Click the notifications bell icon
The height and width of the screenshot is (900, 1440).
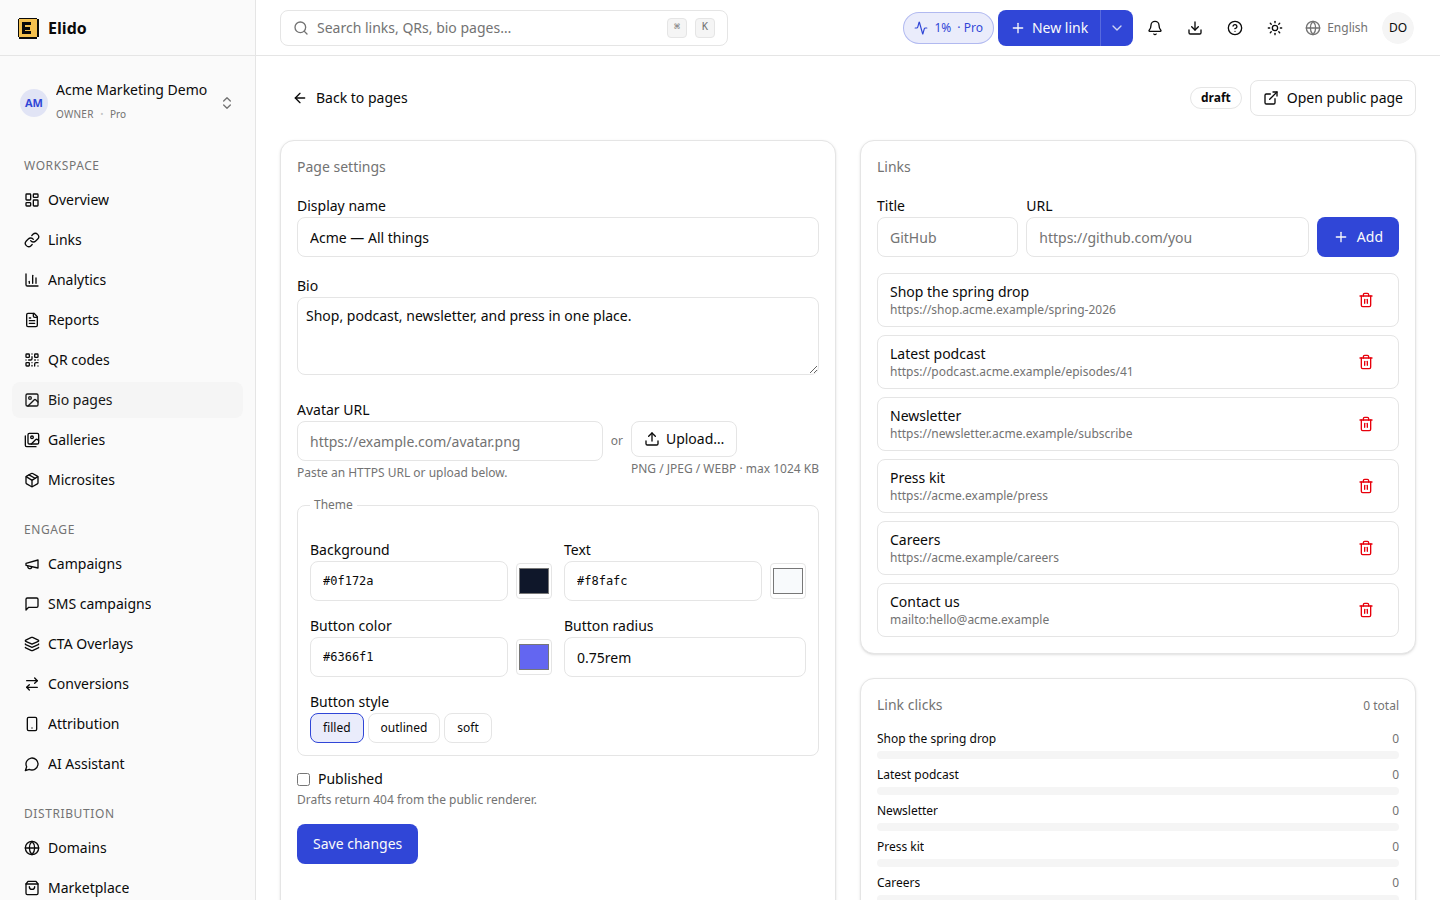pos(1155,28)
